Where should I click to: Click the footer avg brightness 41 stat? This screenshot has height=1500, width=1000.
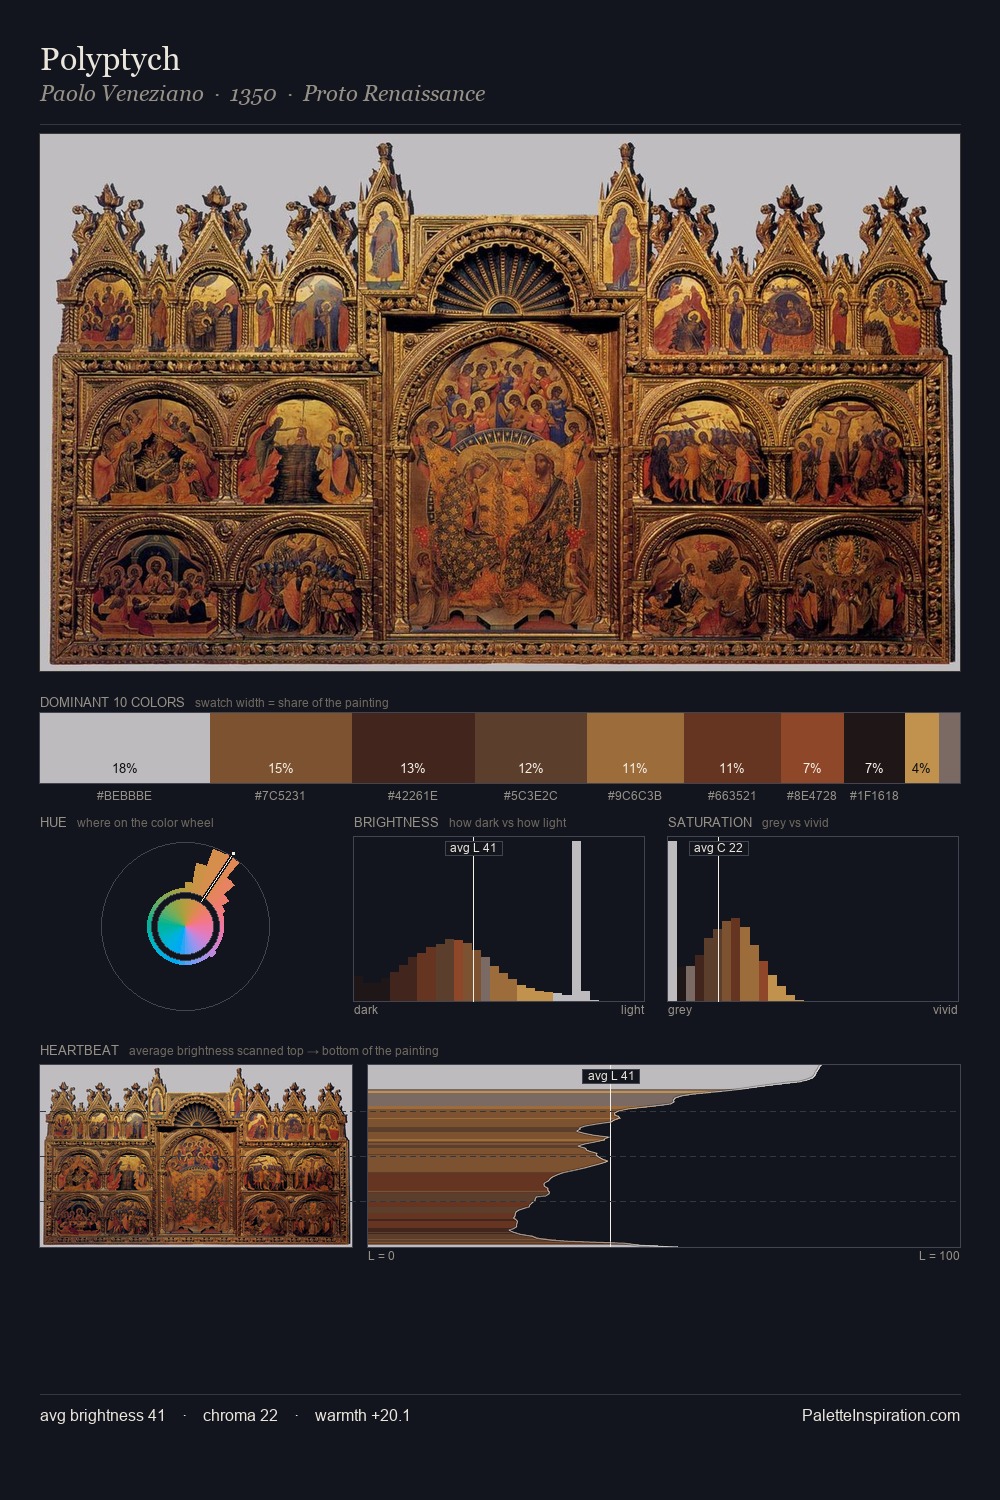coord(103,1415)
